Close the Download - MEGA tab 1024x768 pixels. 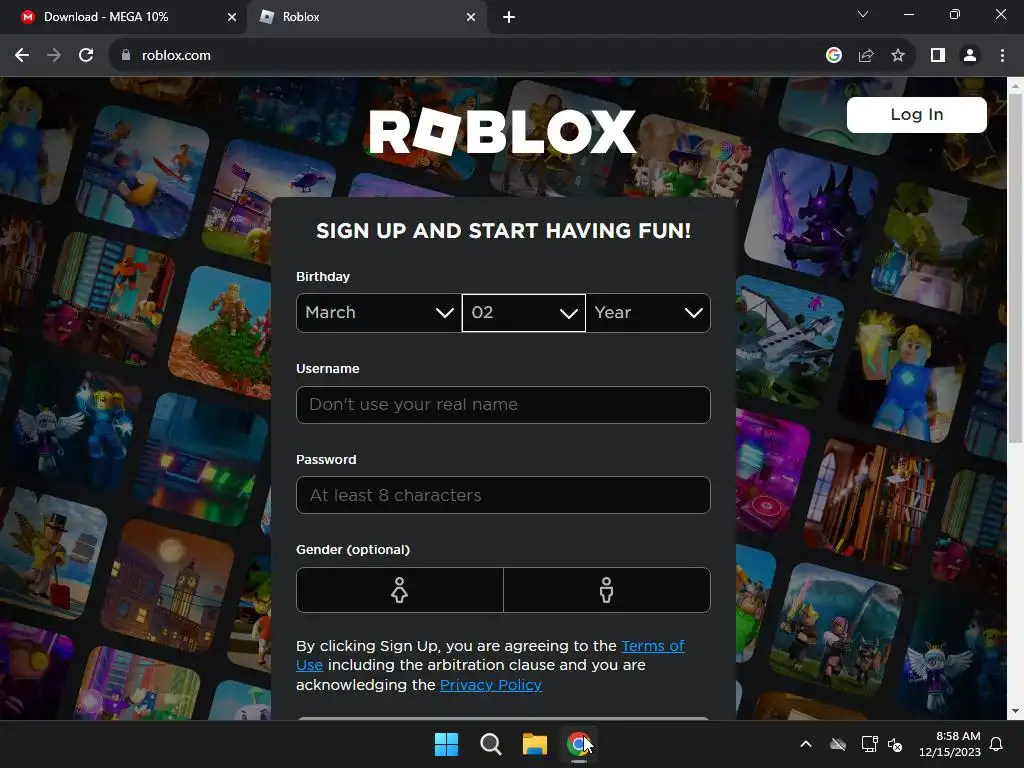(232, 18)
